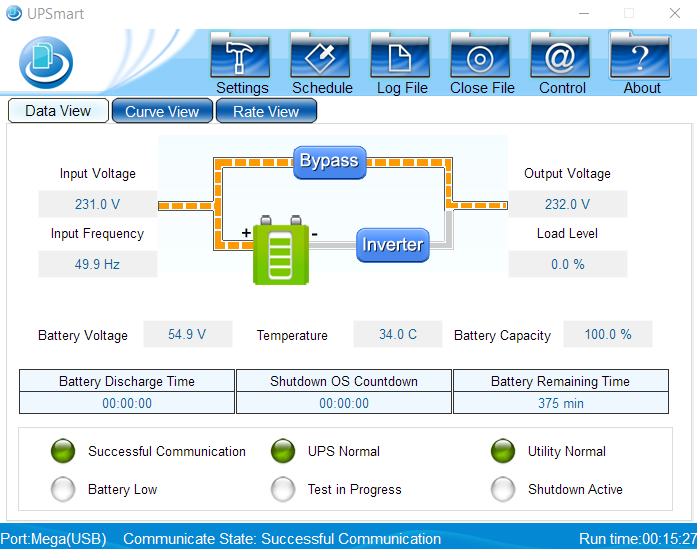Click the Battery Discharge Time 00:00:00 value
This screenshot has height=549, width=697.
tap(127, 403)
